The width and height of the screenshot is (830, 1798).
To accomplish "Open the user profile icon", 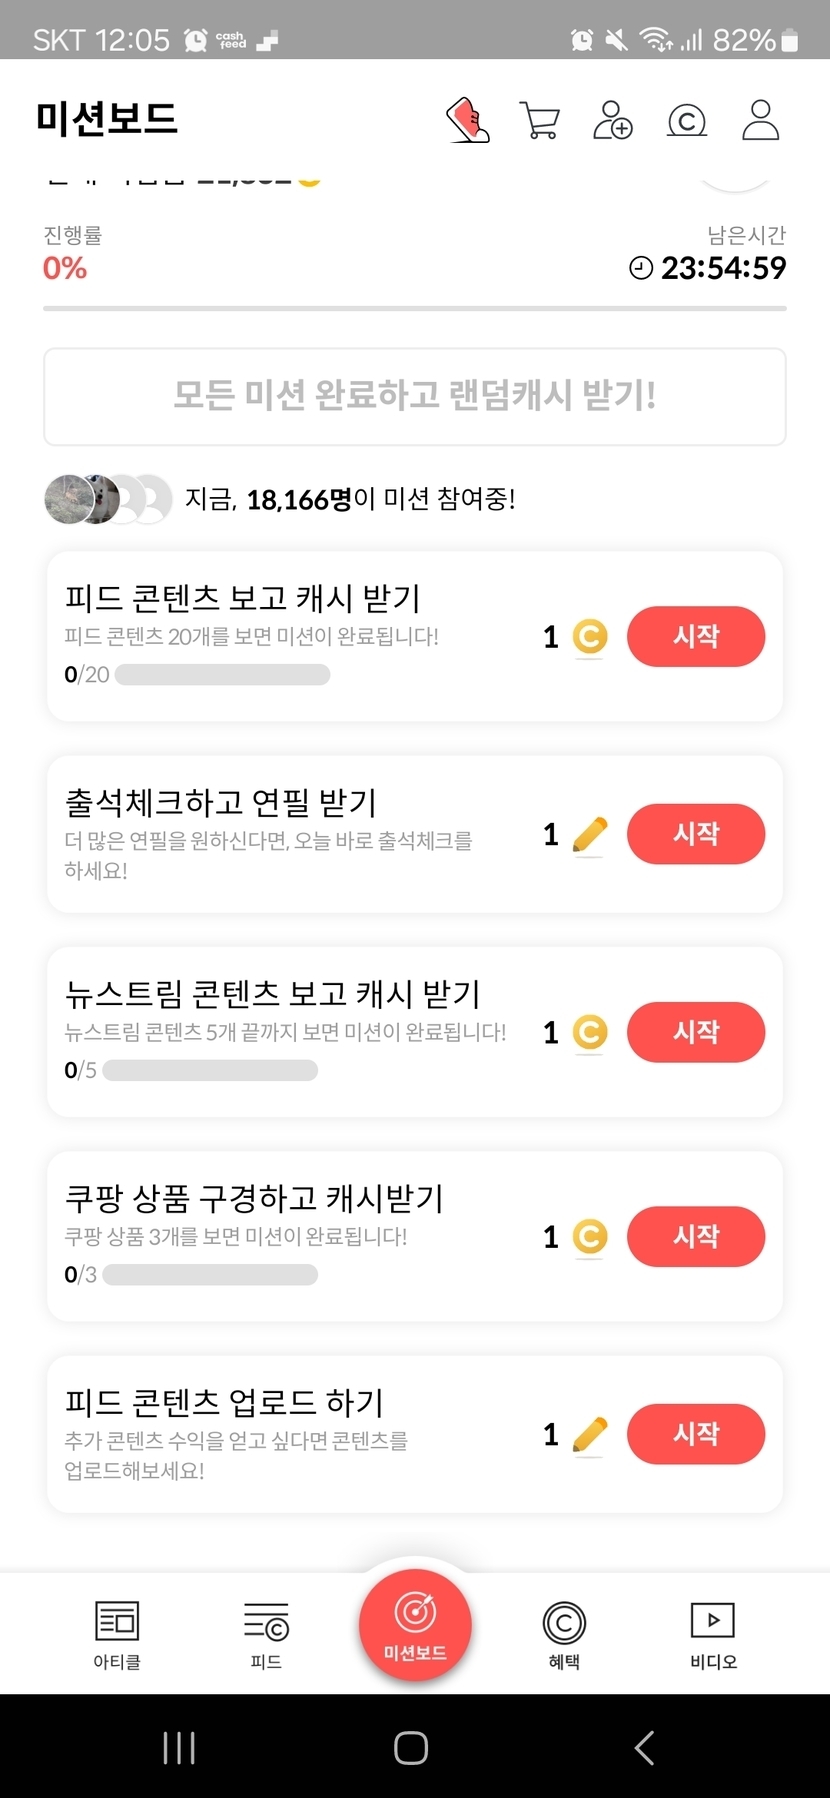I will click(x=760, y=120).
